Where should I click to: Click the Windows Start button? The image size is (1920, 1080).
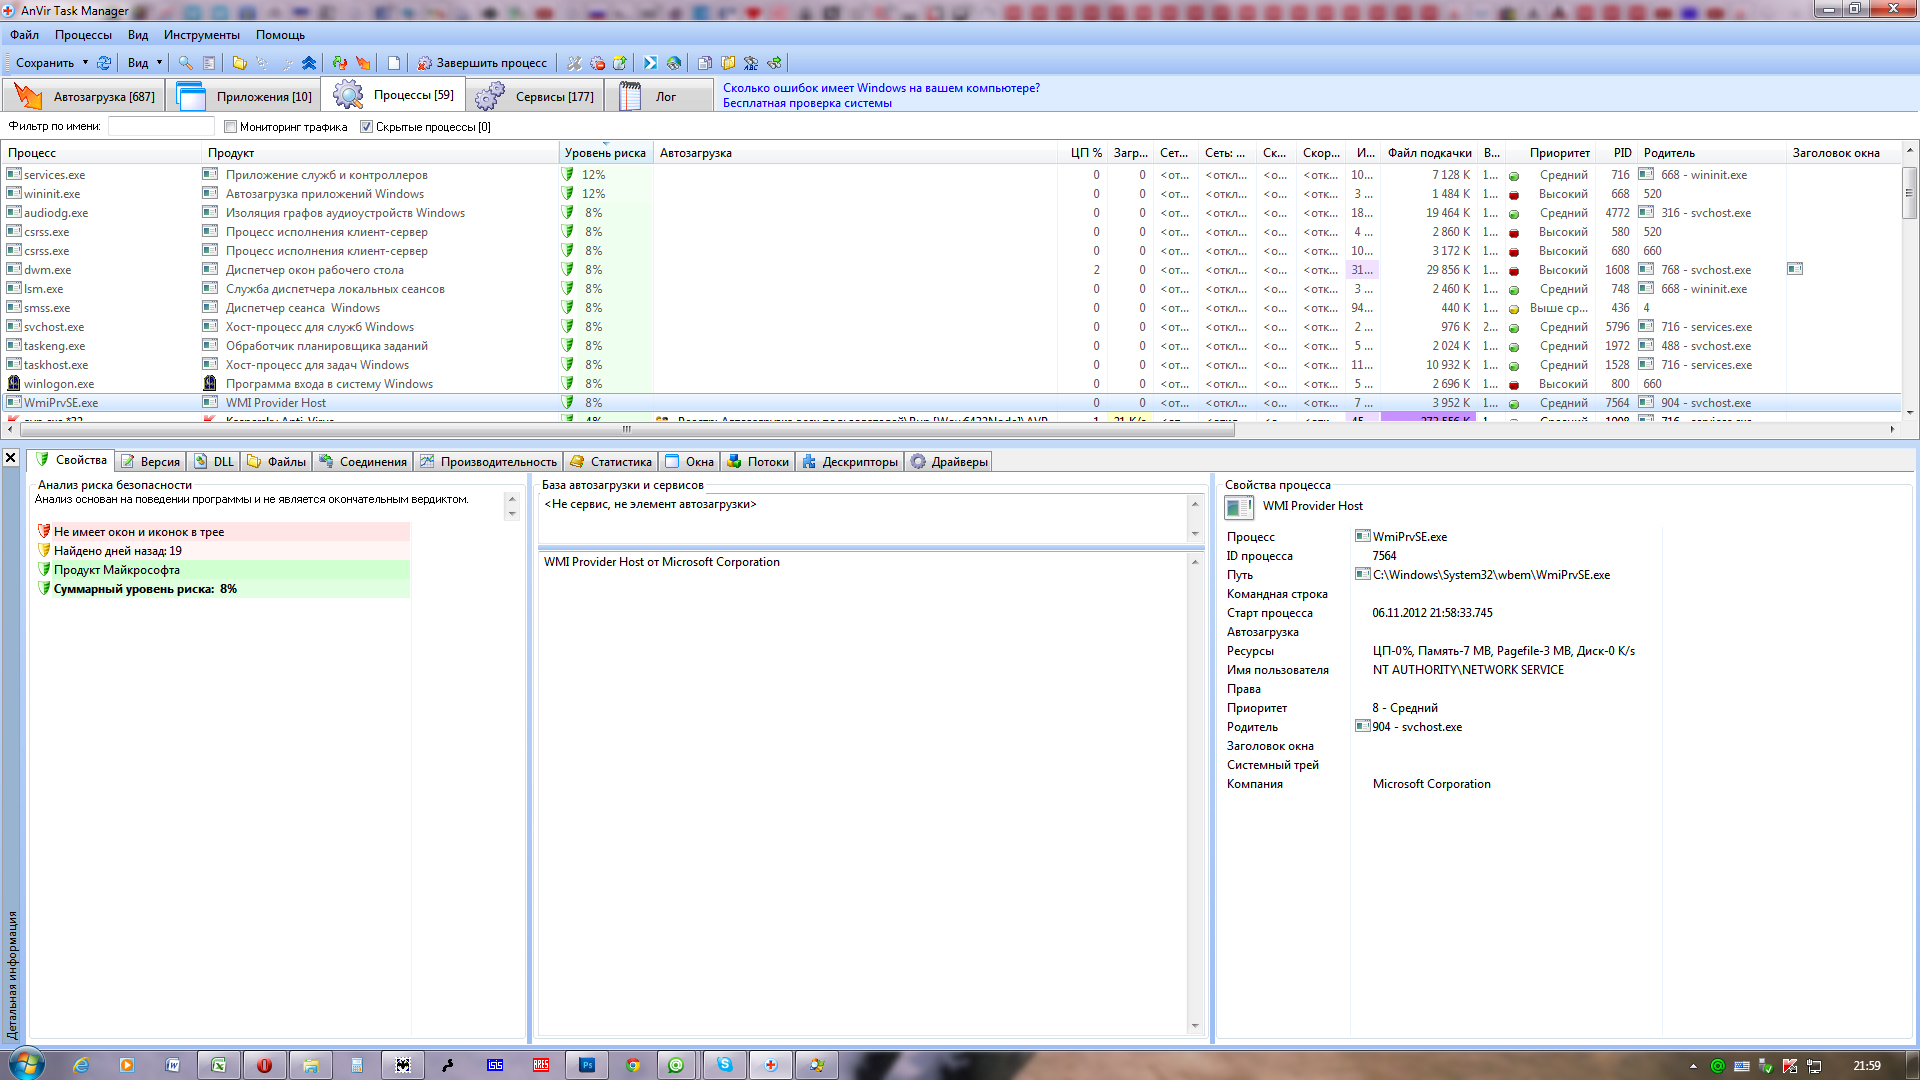27,1064
